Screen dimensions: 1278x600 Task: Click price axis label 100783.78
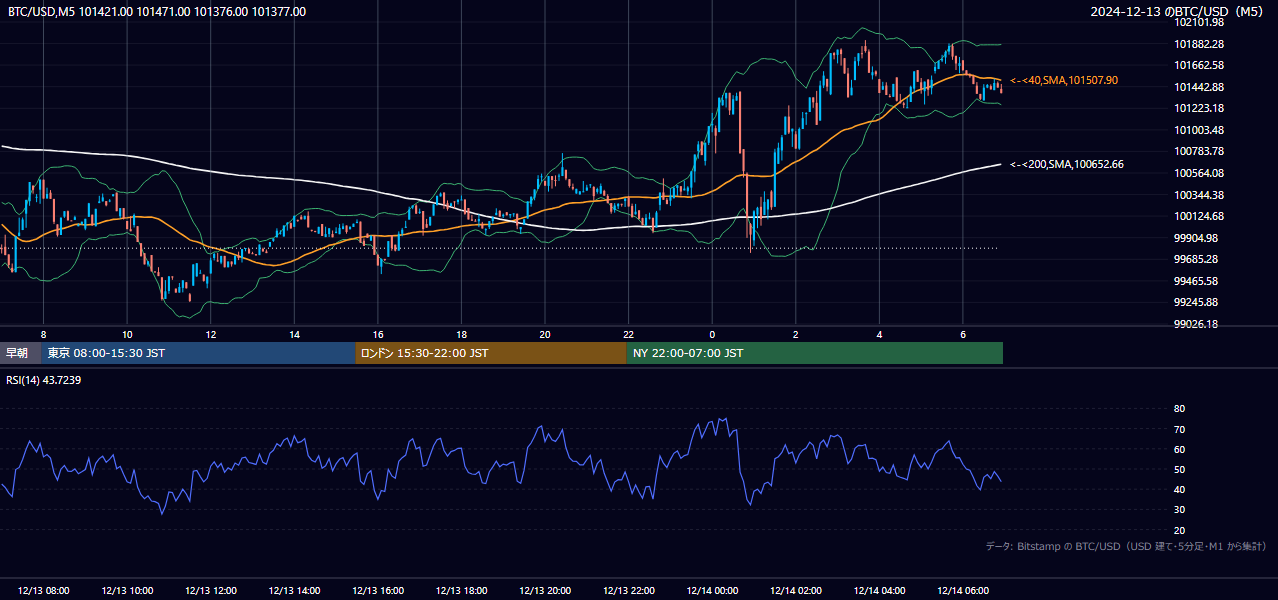(1200, 151)
